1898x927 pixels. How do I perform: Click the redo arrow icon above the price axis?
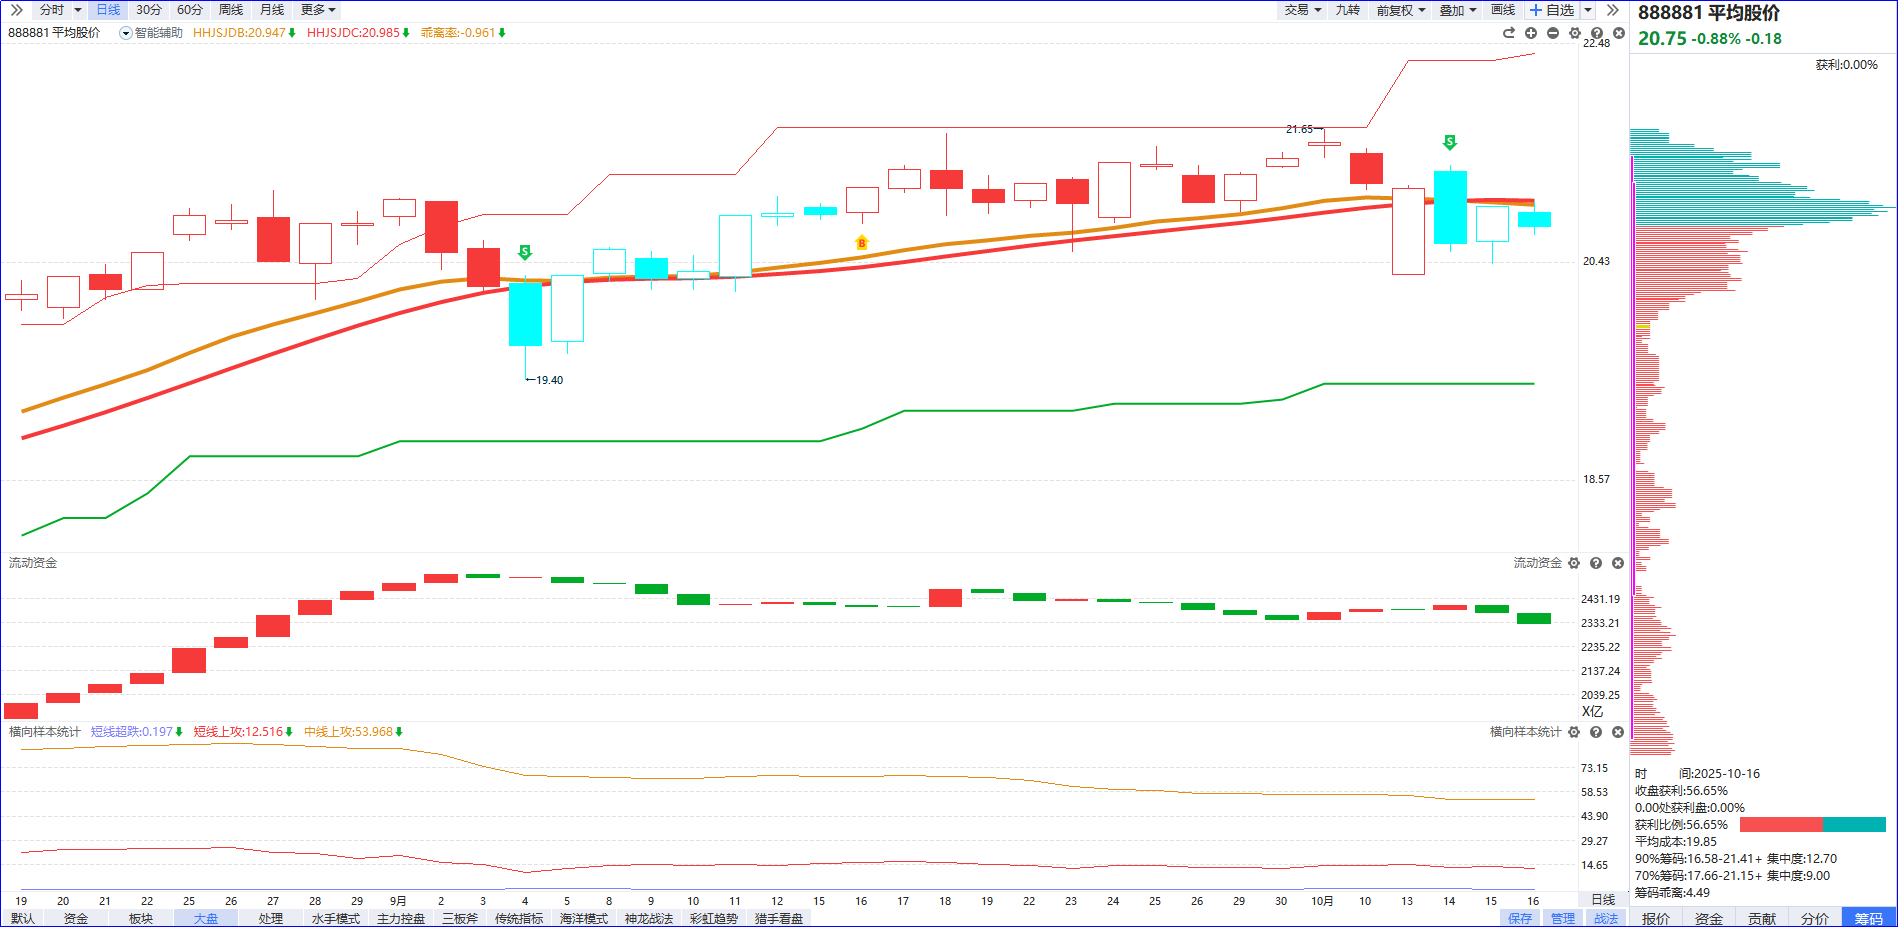[x=1509, y=33]
